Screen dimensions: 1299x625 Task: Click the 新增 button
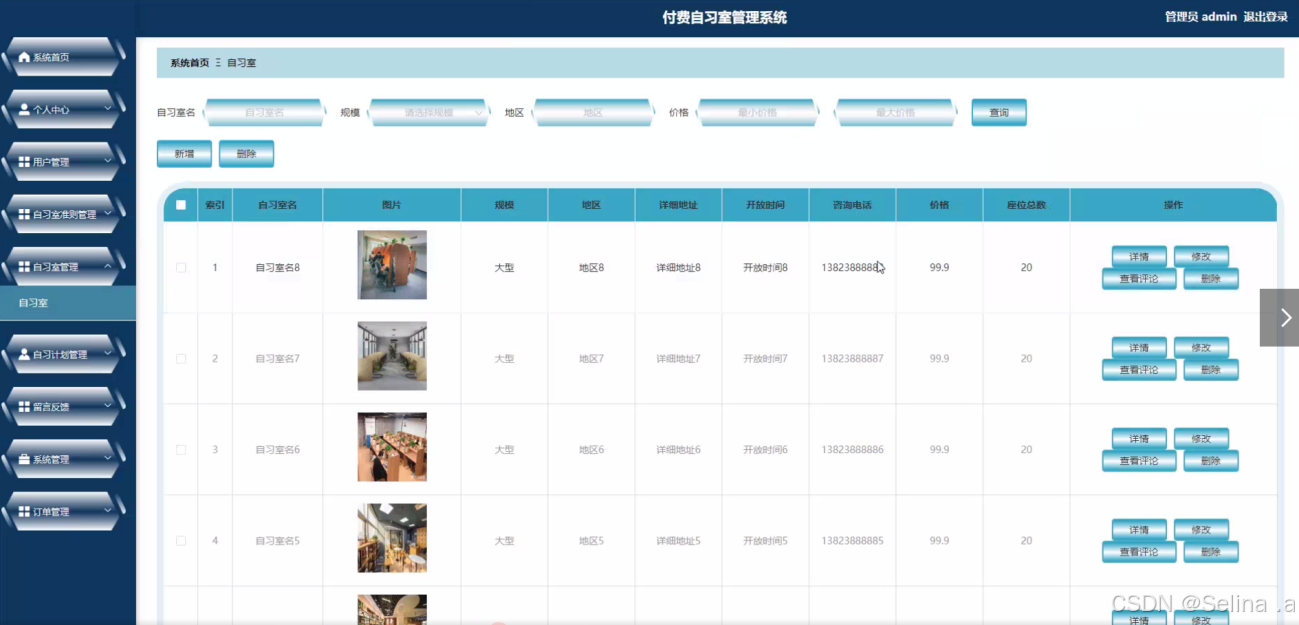point(184,154)
